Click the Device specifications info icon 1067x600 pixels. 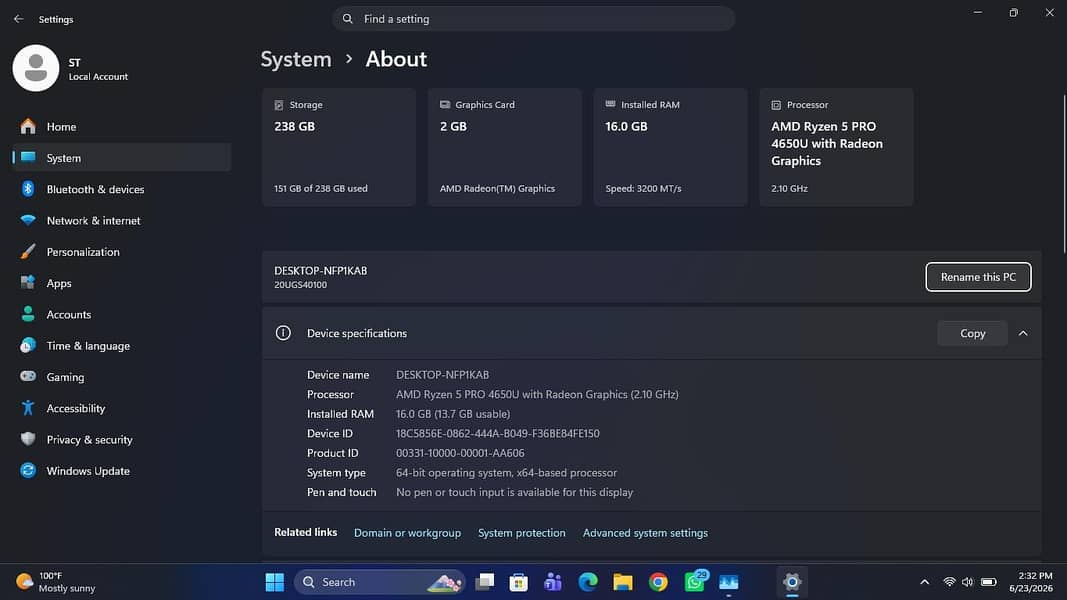pyautogui.click(x=283, y=333)
